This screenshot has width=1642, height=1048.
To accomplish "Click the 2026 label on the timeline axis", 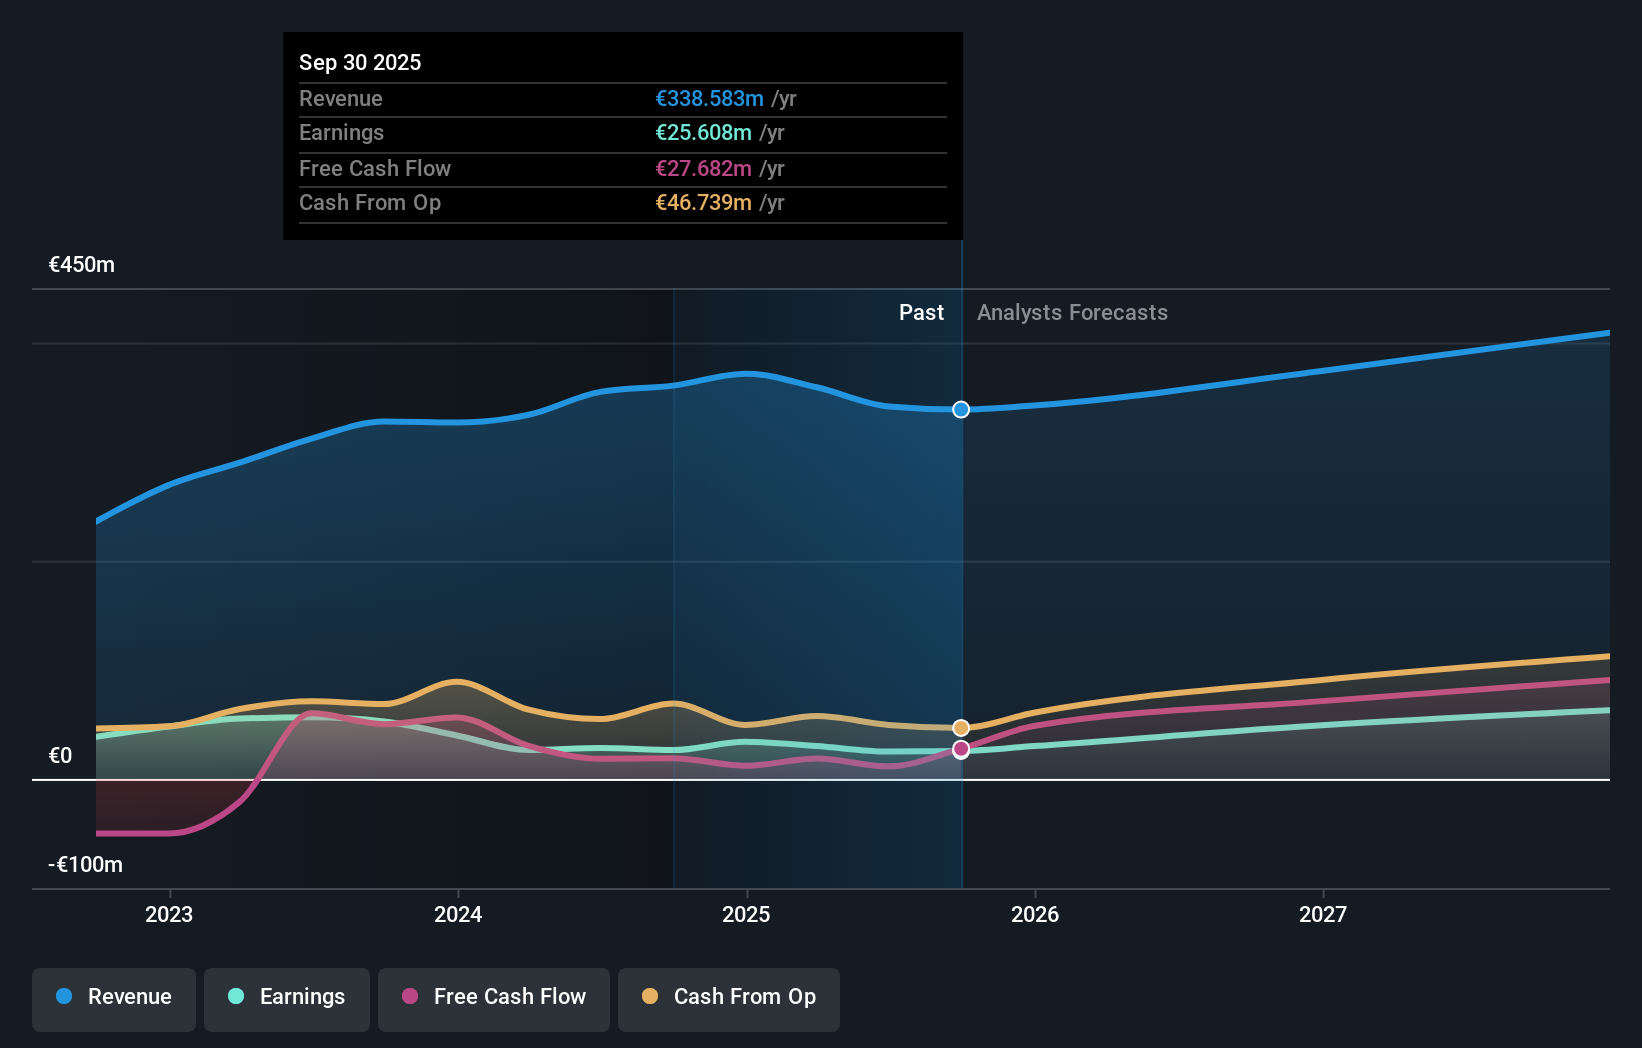I will [1036, 914].
